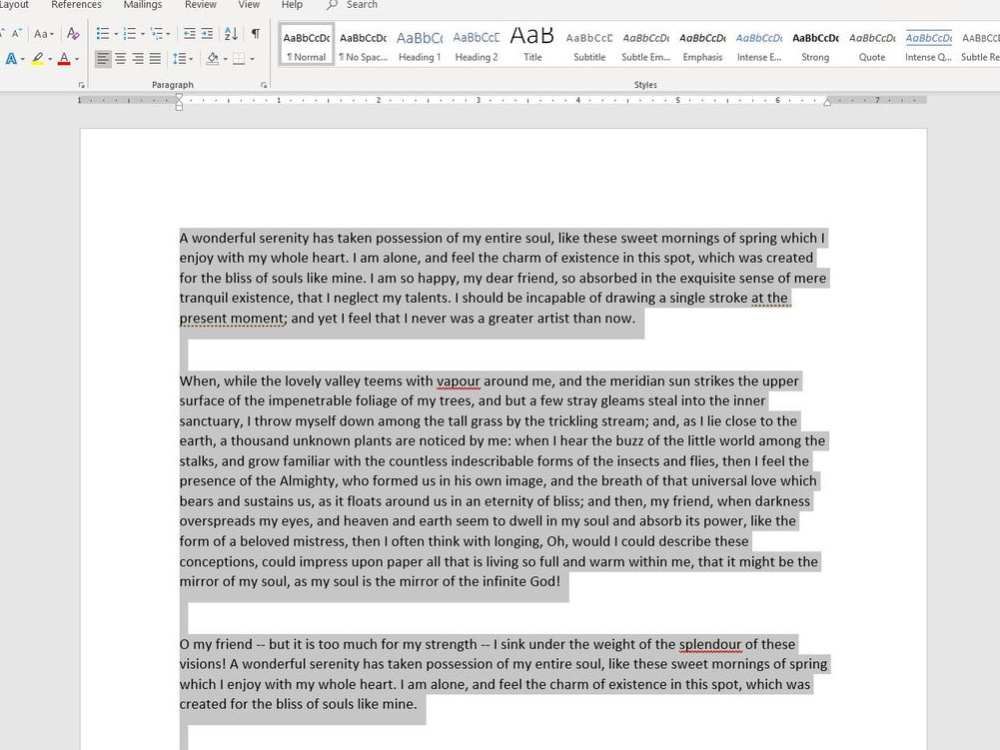Open shading color dropdown arrow
The height and width of the screenshot is (750, 1000).
coord(225,59)
